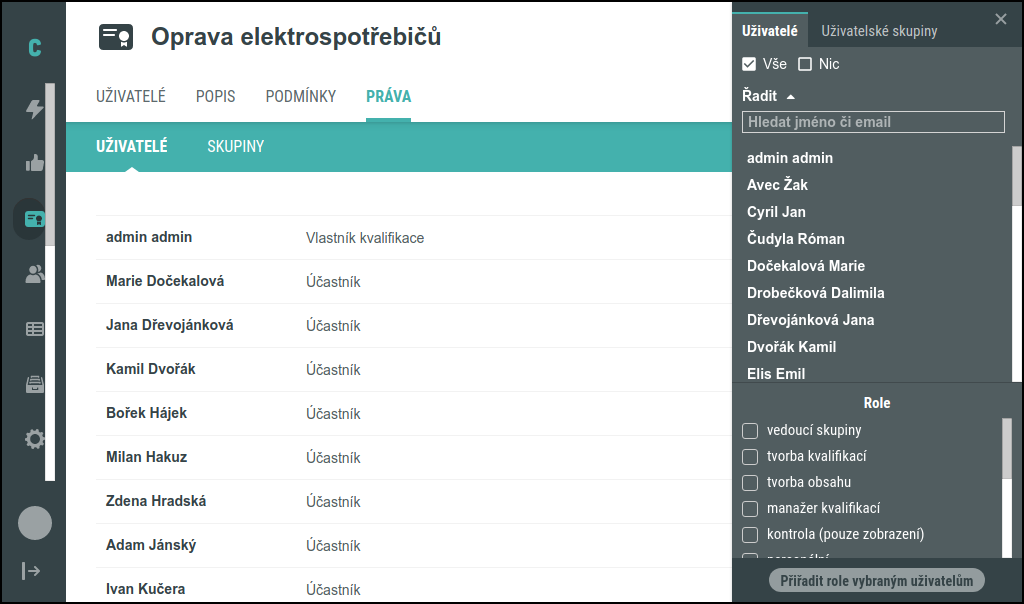
Task: Click the highlighted qualifications badge sidebar icon
Action: coord(34,219)
